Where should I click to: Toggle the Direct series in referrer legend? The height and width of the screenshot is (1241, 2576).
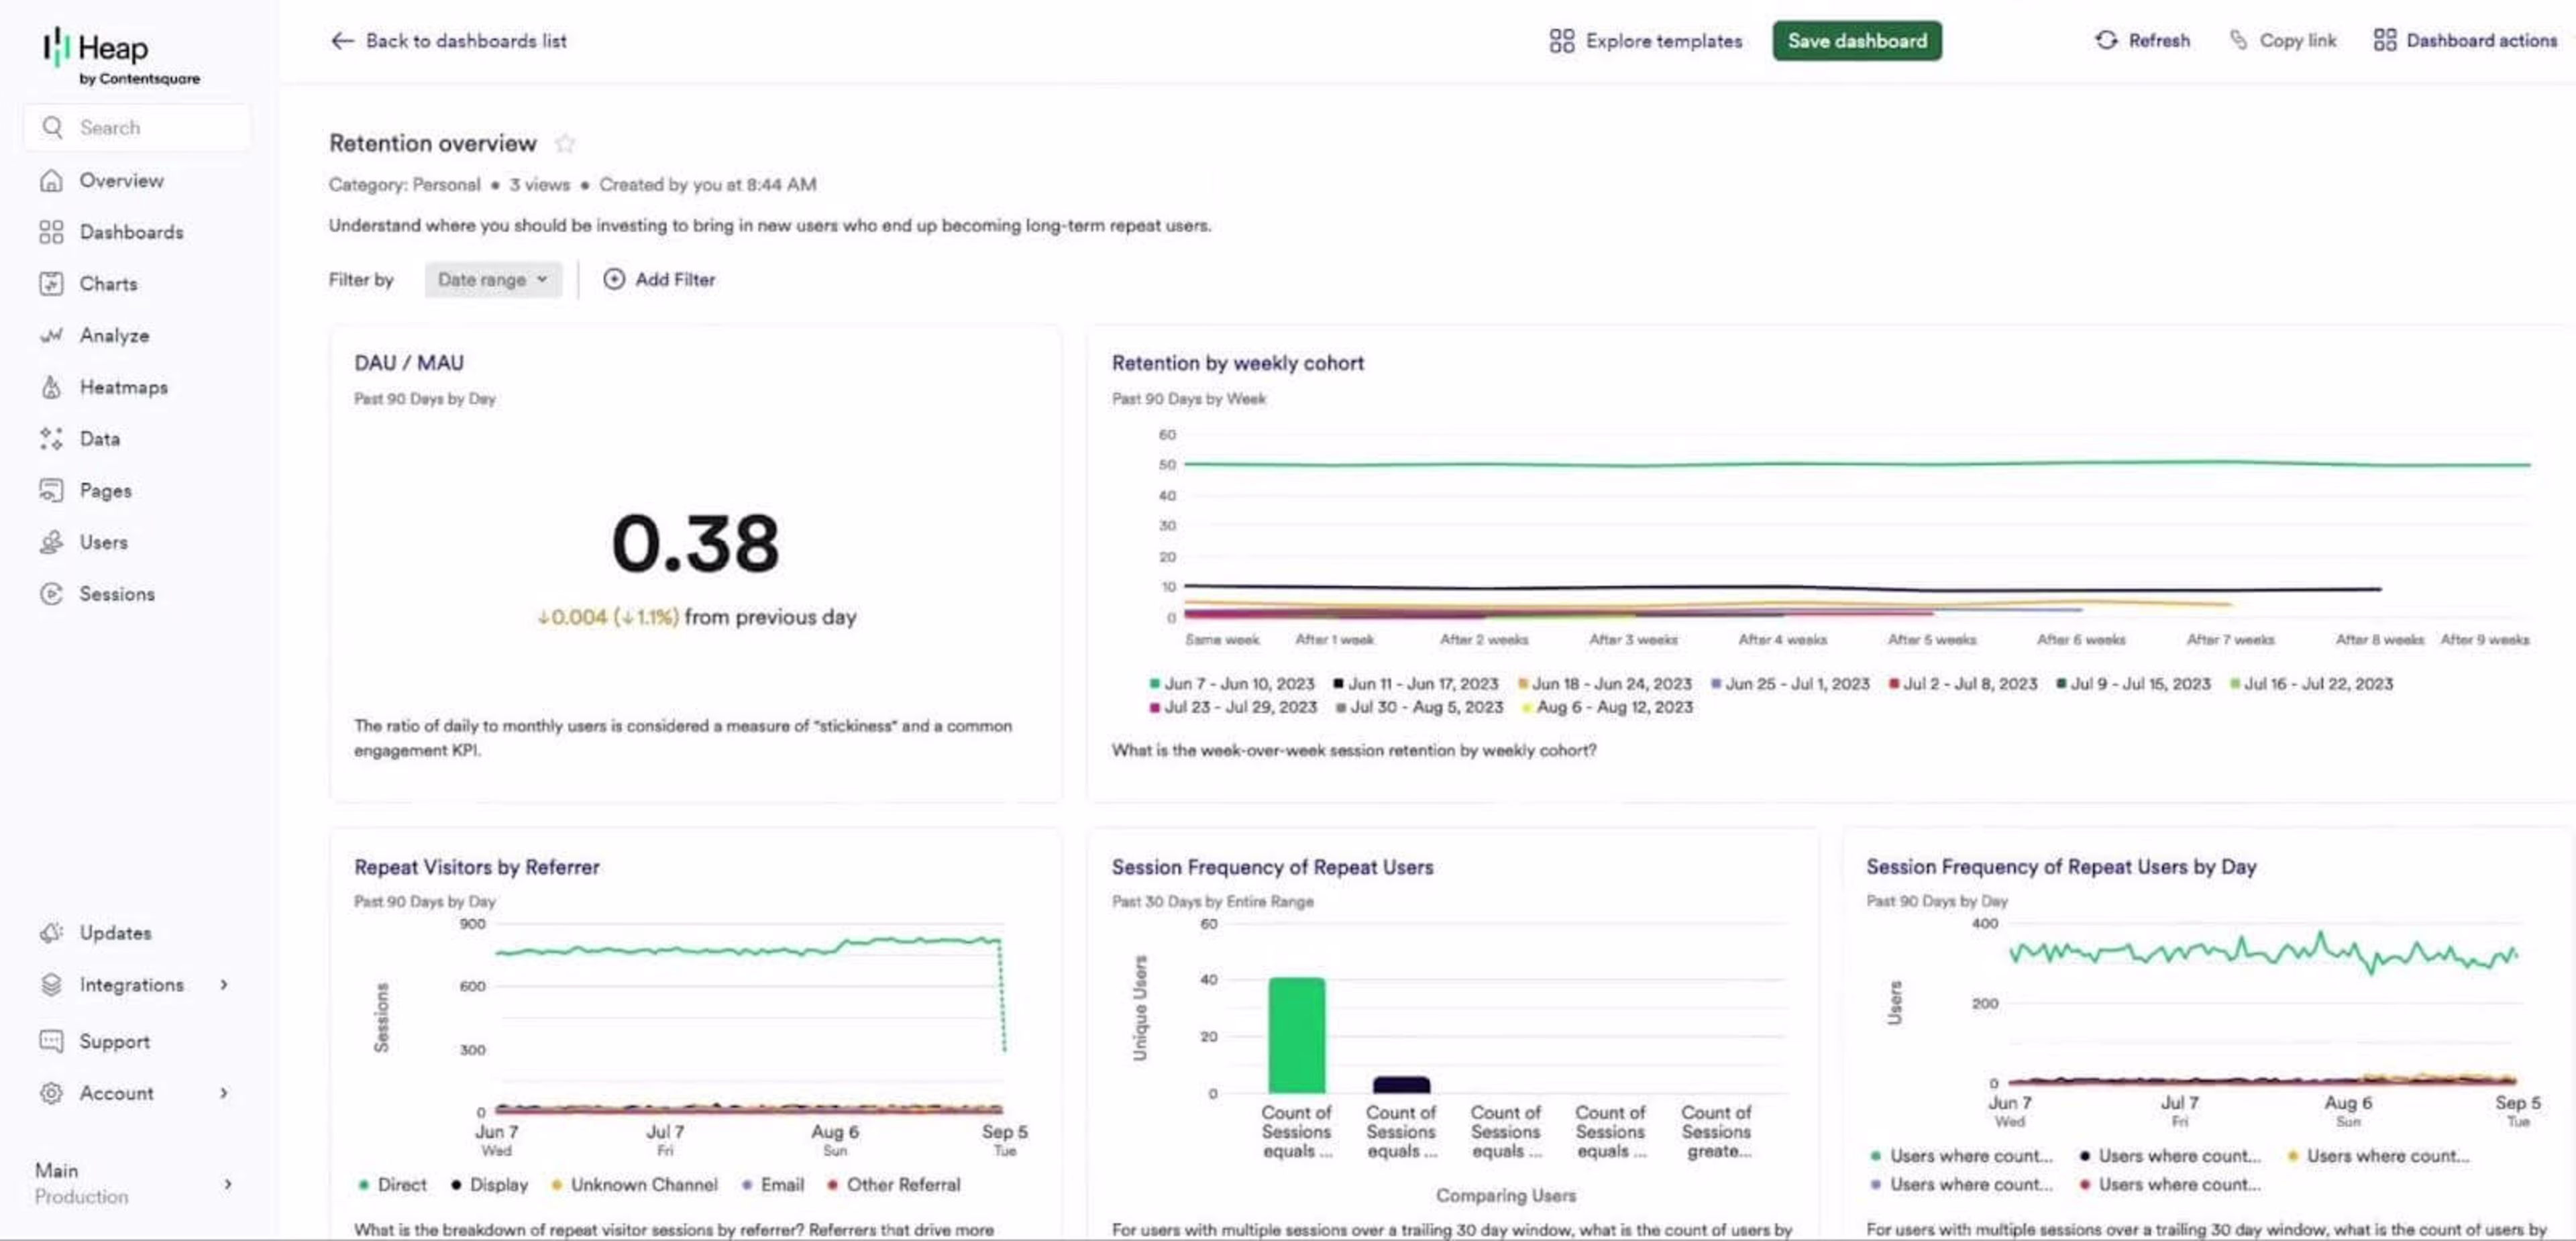[x=392, y=1185]
